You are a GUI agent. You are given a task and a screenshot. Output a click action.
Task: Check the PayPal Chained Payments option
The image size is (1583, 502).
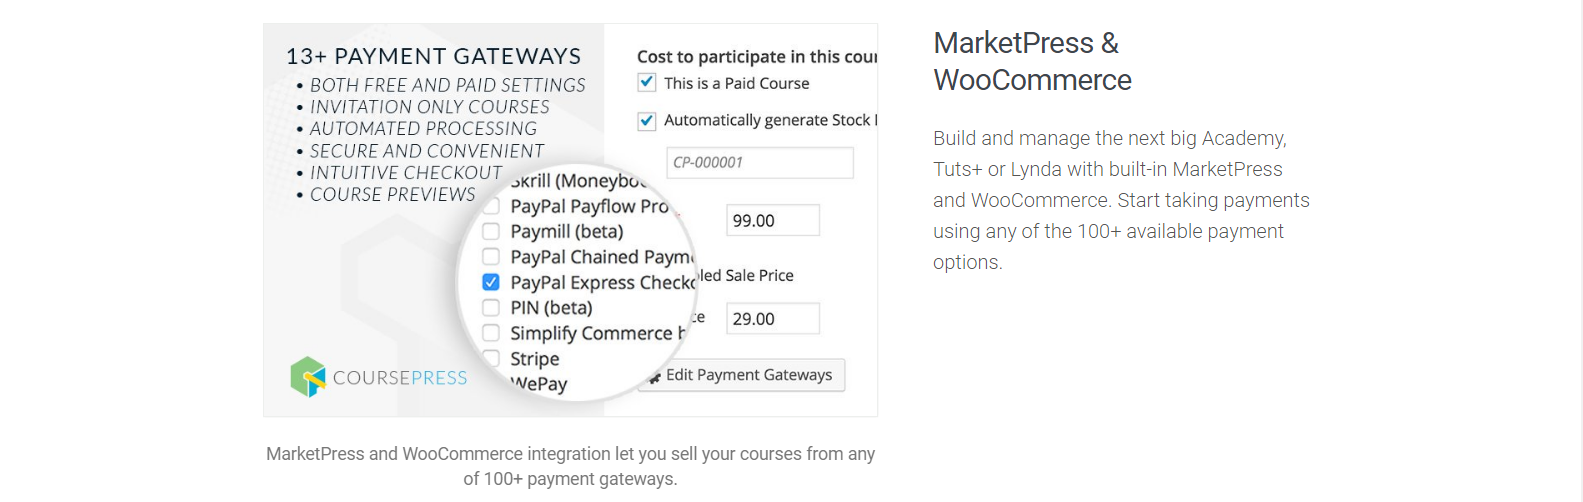click(x=491, y=257)
